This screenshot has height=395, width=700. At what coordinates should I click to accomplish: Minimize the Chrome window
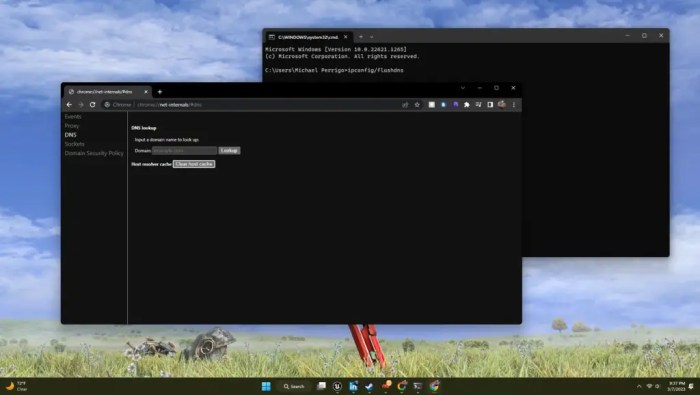click(479, 88)
